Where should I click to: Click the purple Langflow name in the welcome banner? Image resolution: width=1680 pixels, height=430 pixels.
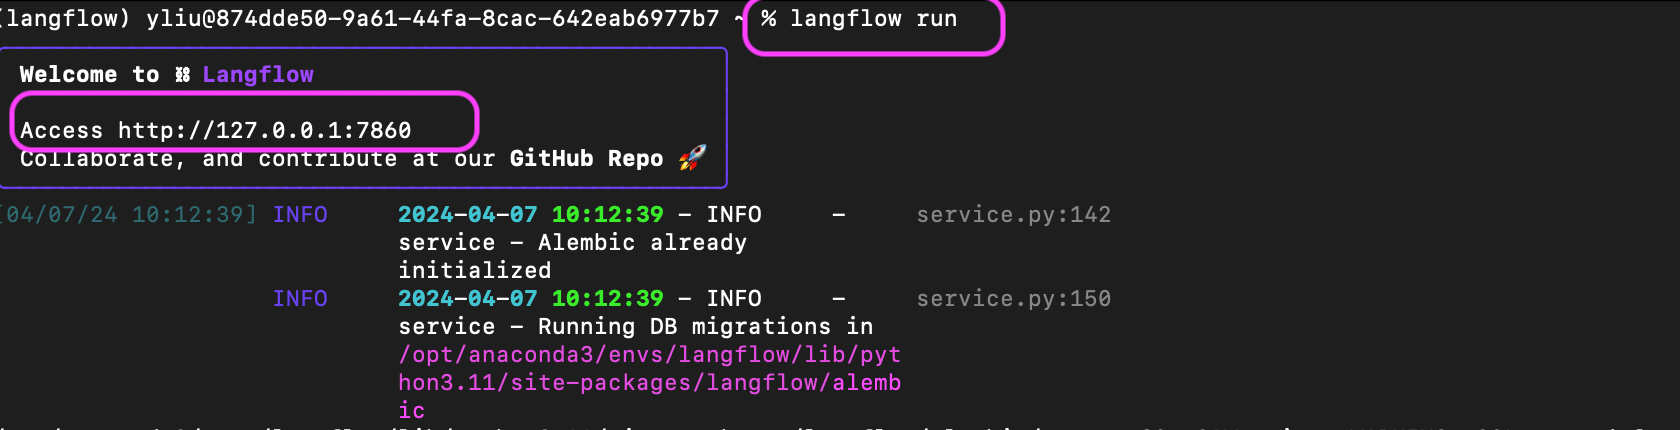[258, 75]
